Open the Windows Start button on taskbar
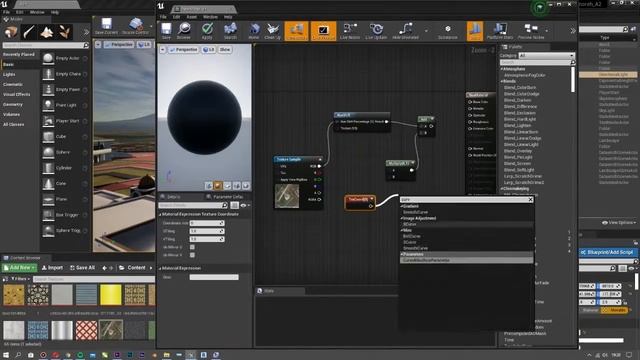The image size is (640, 360). 6,355
